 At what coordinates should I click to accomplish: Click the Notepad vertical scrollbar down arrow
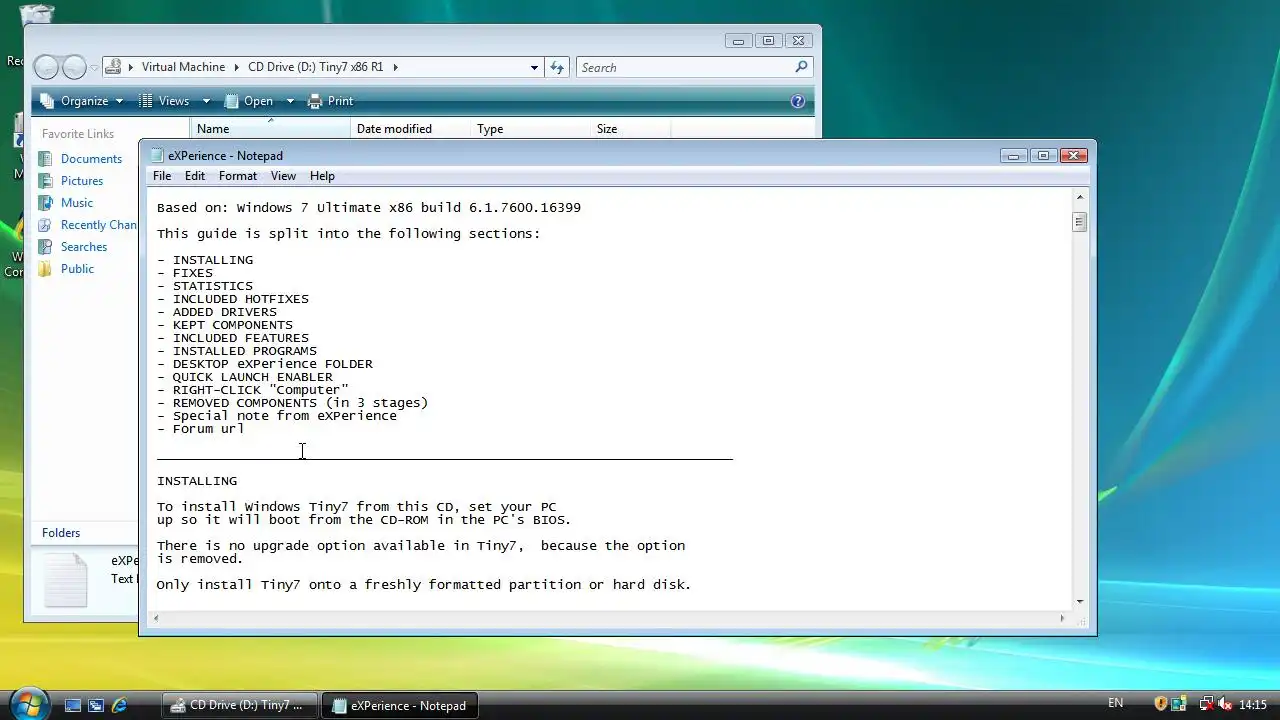pos(1079,601)
